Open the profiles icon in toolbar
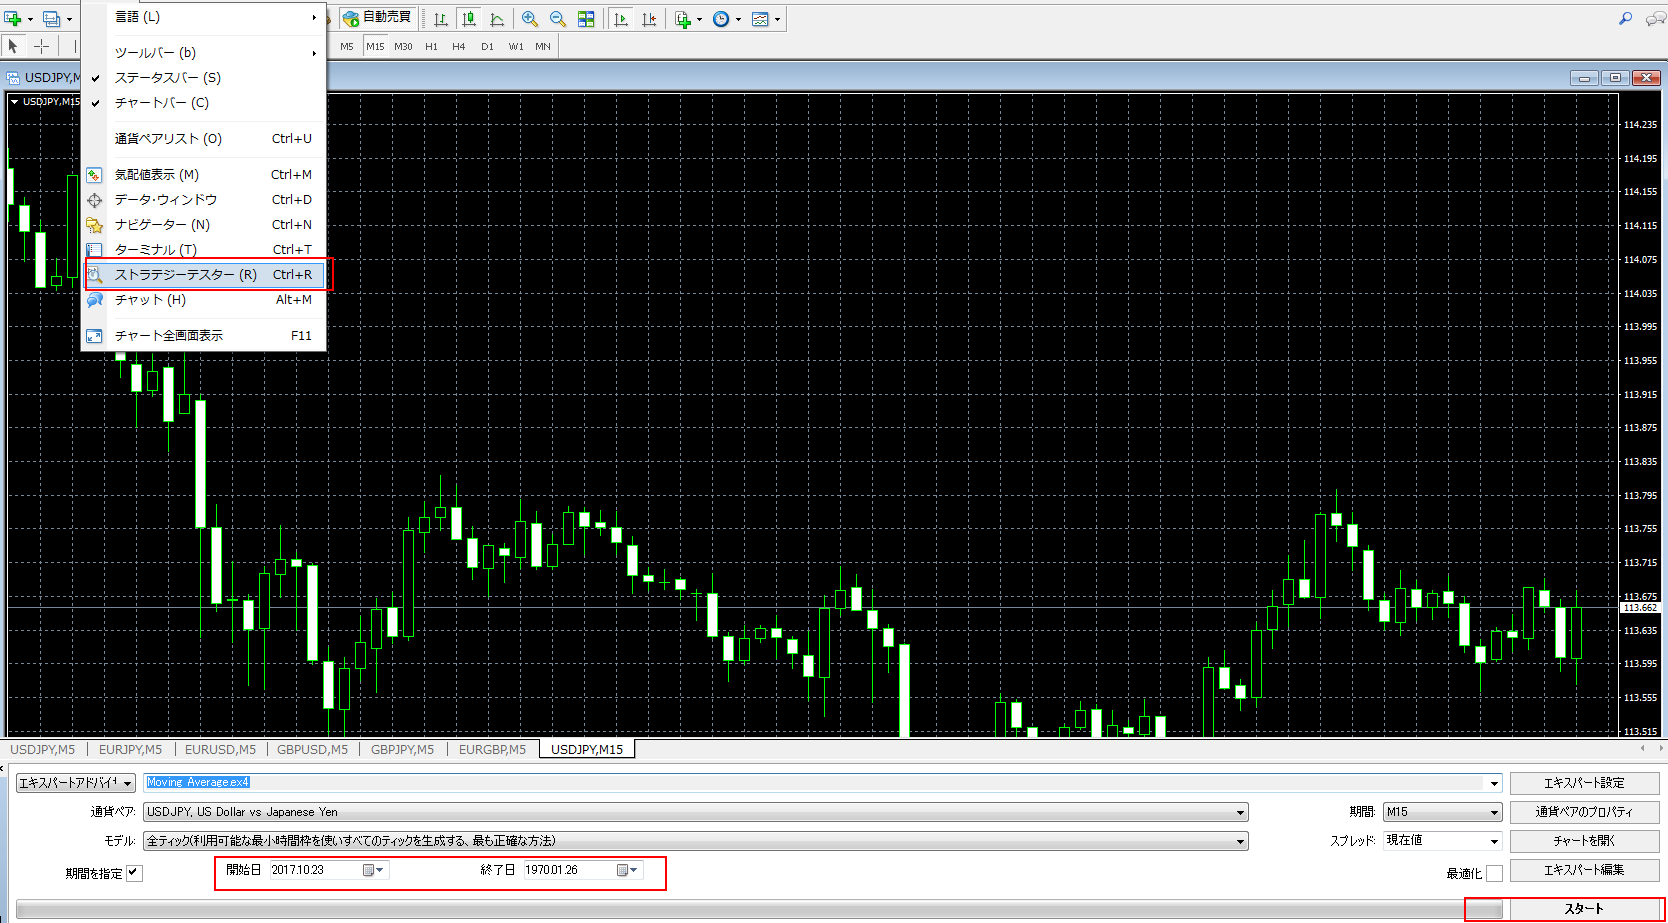The height and width of the screenshot is (923, 1668). (x=52, y=18)
